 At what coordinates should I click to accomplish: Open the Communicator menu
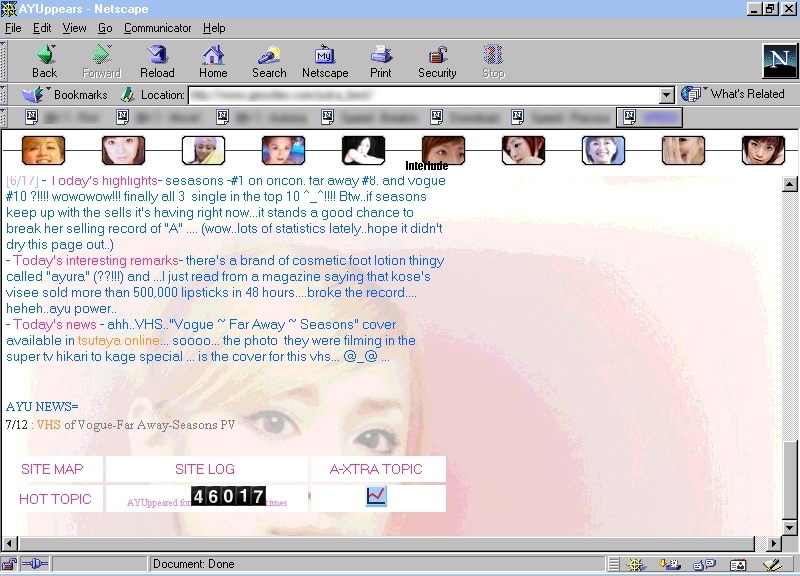(157, 28)
